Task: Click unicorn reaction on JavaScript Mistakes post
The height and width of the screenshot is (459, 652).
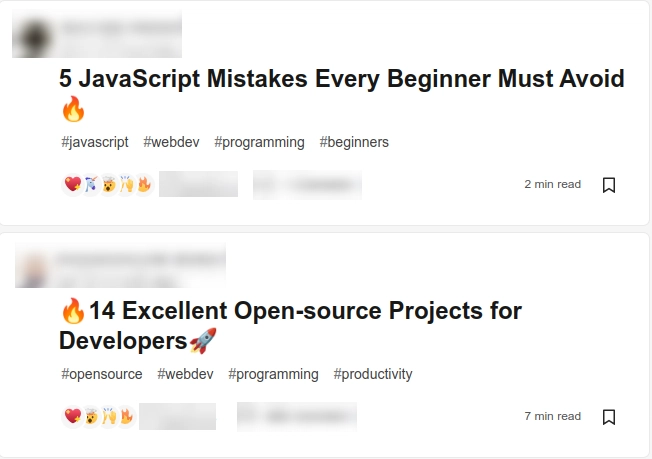Action: coord(91,184)
